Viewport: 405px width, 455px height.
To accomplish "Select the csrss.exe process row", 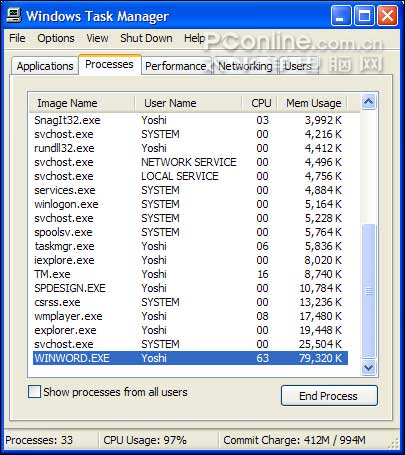I will coord(190,302).
